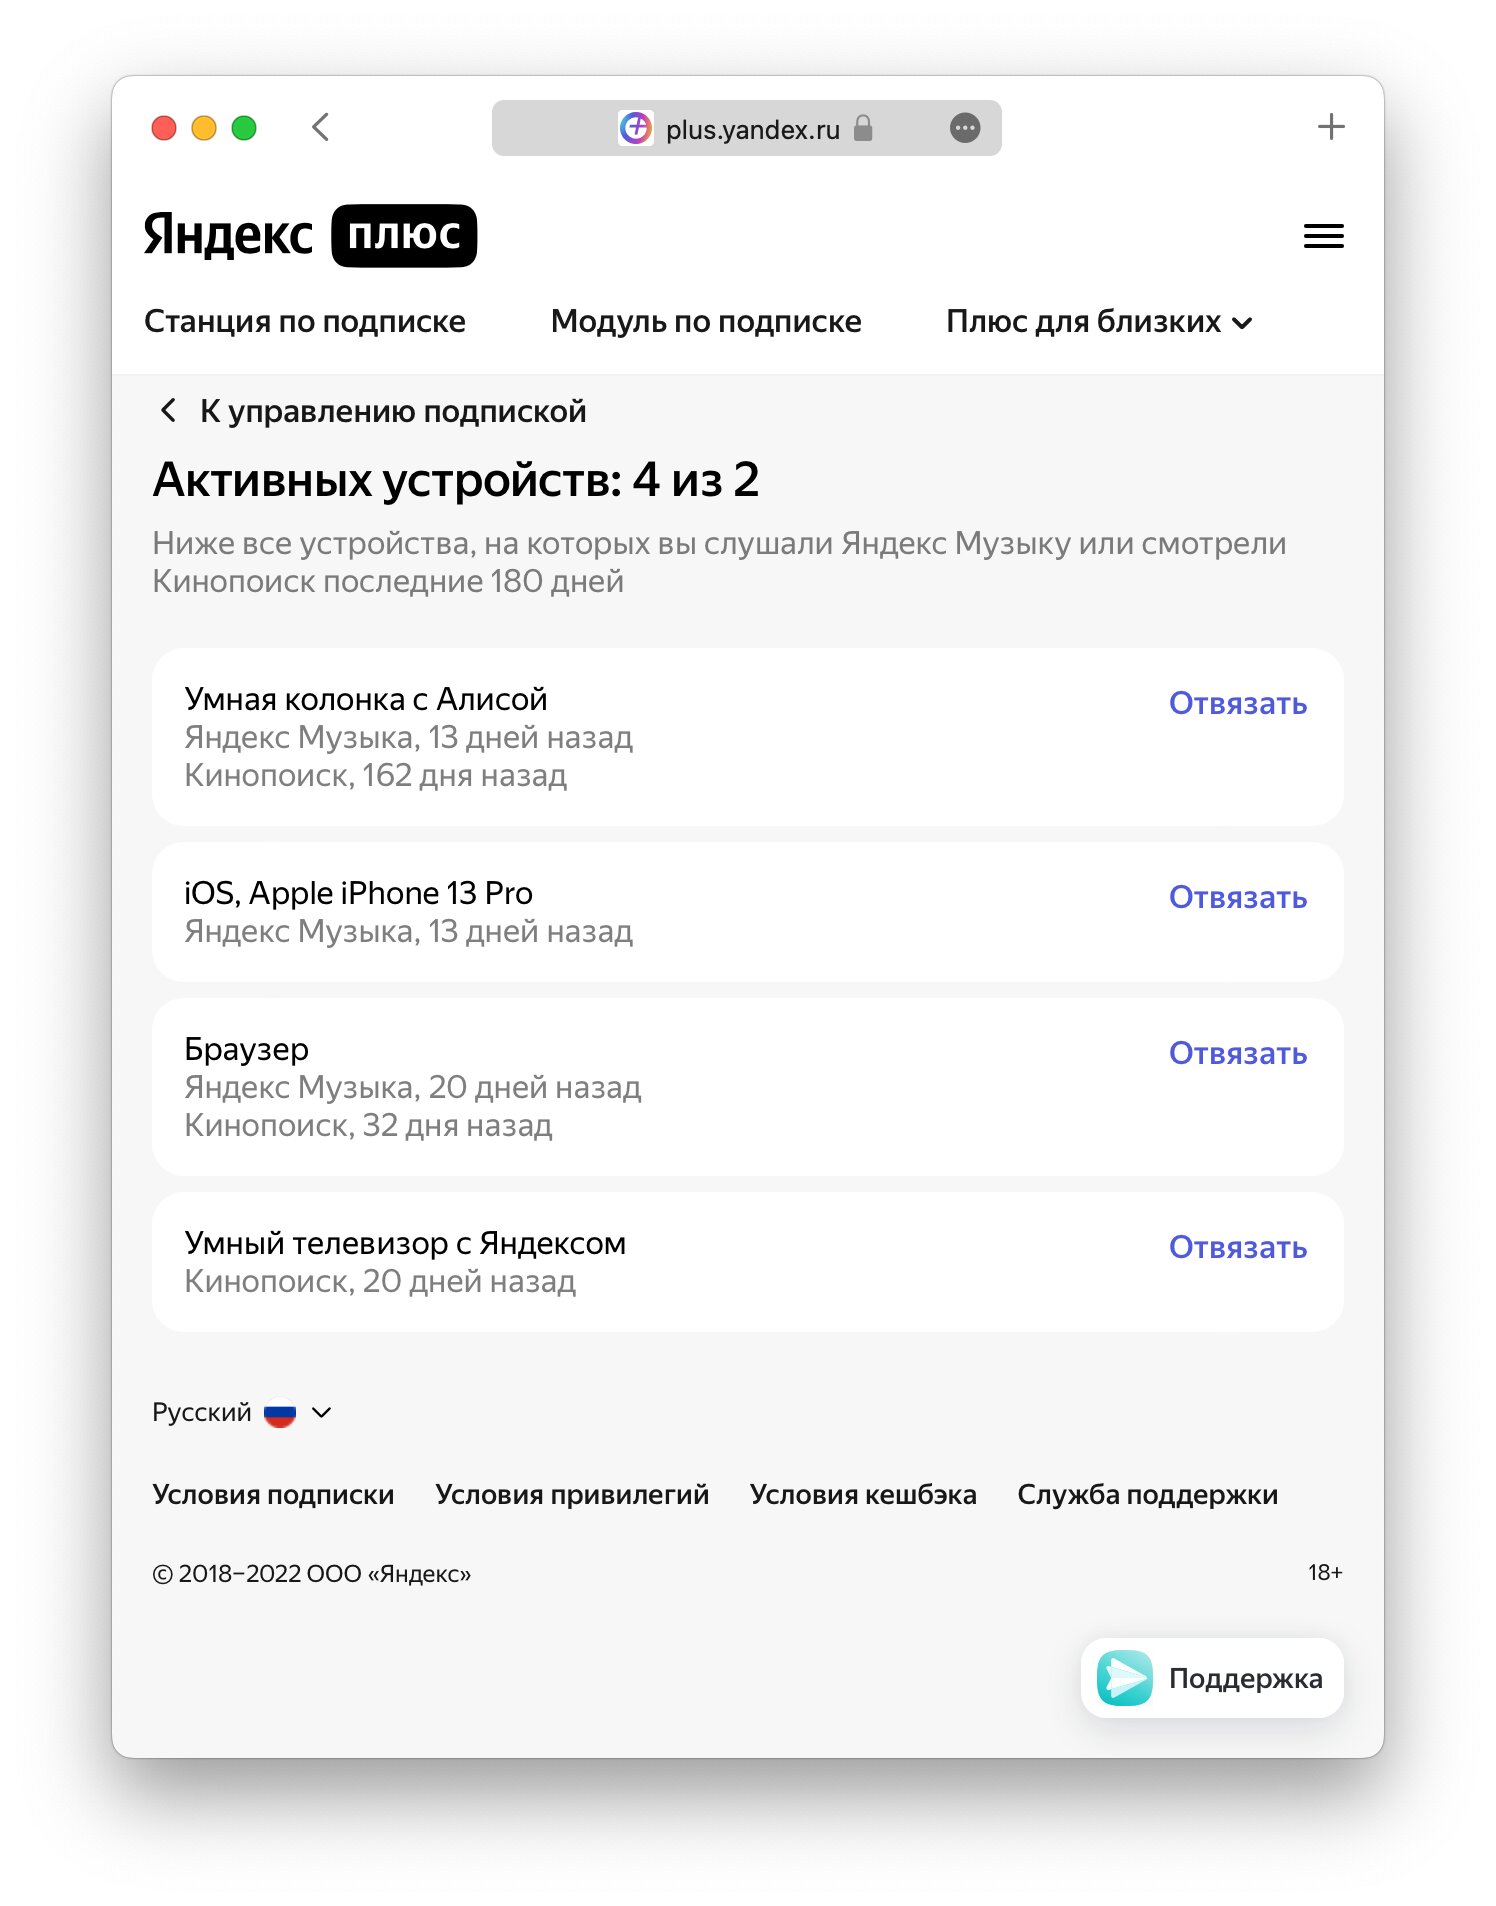The height and width of the screenshot is (1906, 1496).
Task: Unlink Умная колонка с Алисой via Отвязать
Action: [1238, 703]
